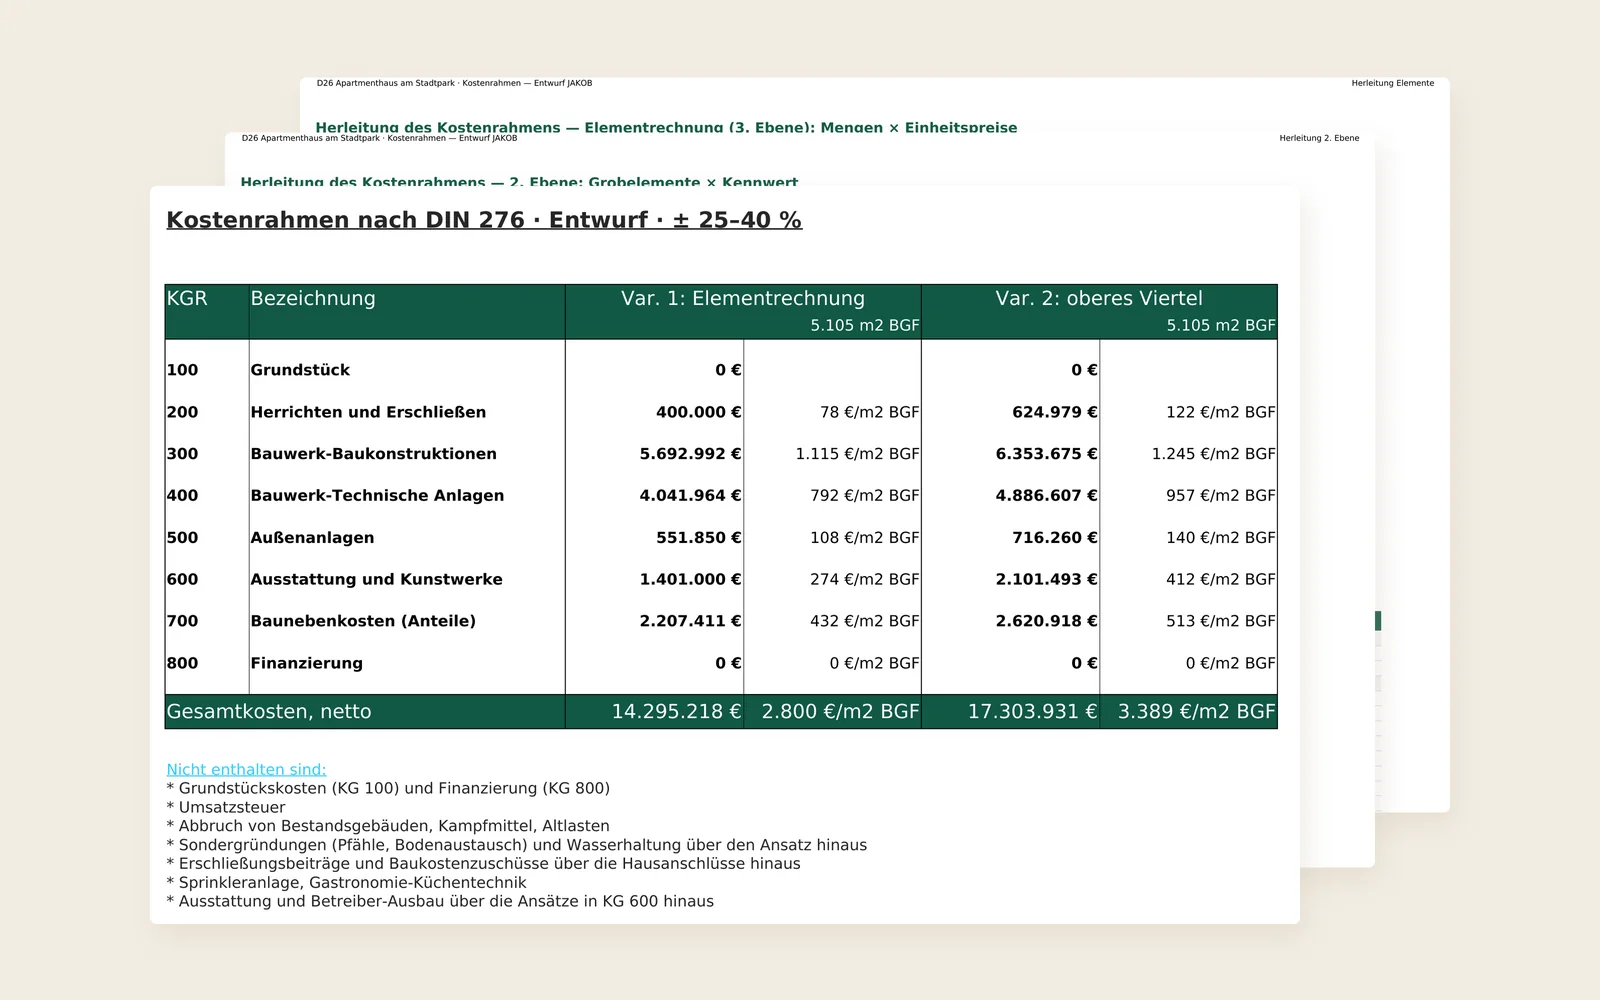Click the note about 'Erschließungsbeiträge und Baukostenzuschüsse'

point(483,863)
